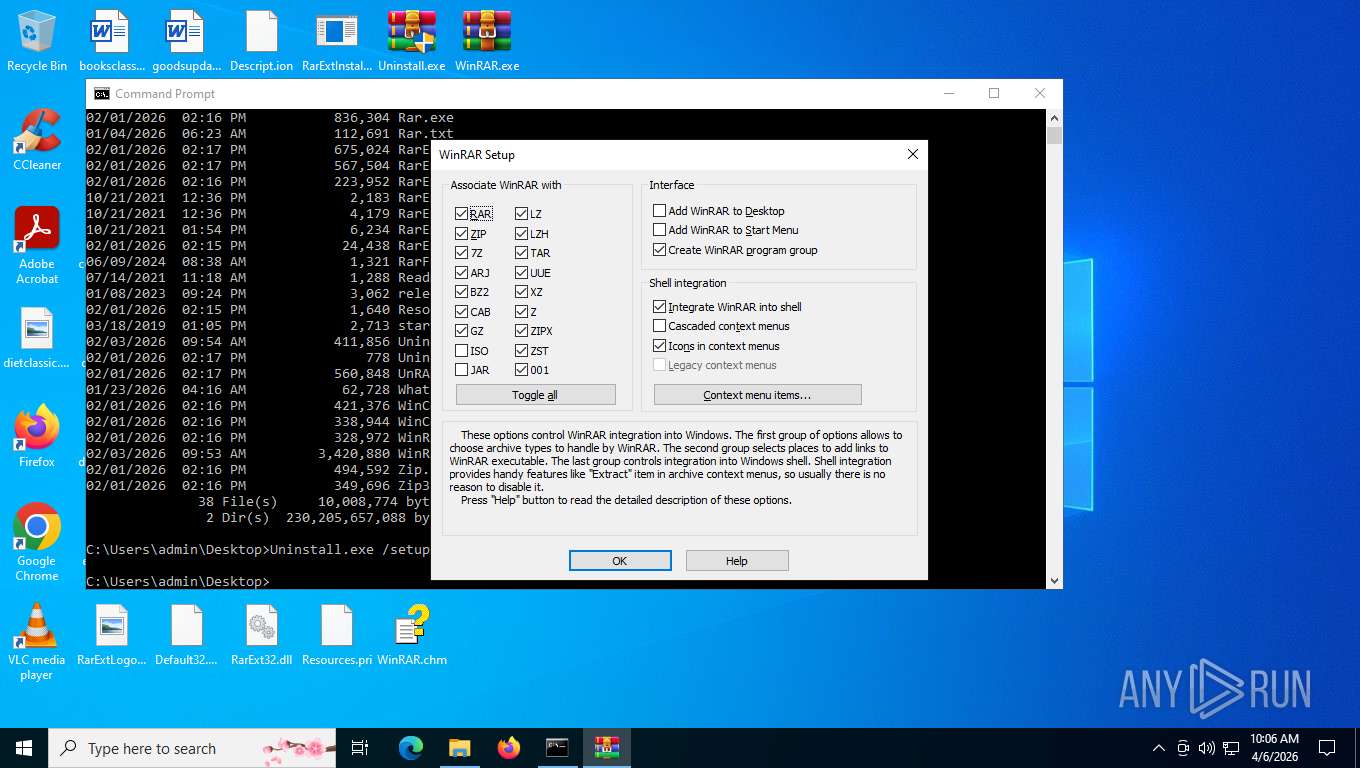Toggle the TAR association checkbox
Screen dimensions: 1360x768
(522, 253)
